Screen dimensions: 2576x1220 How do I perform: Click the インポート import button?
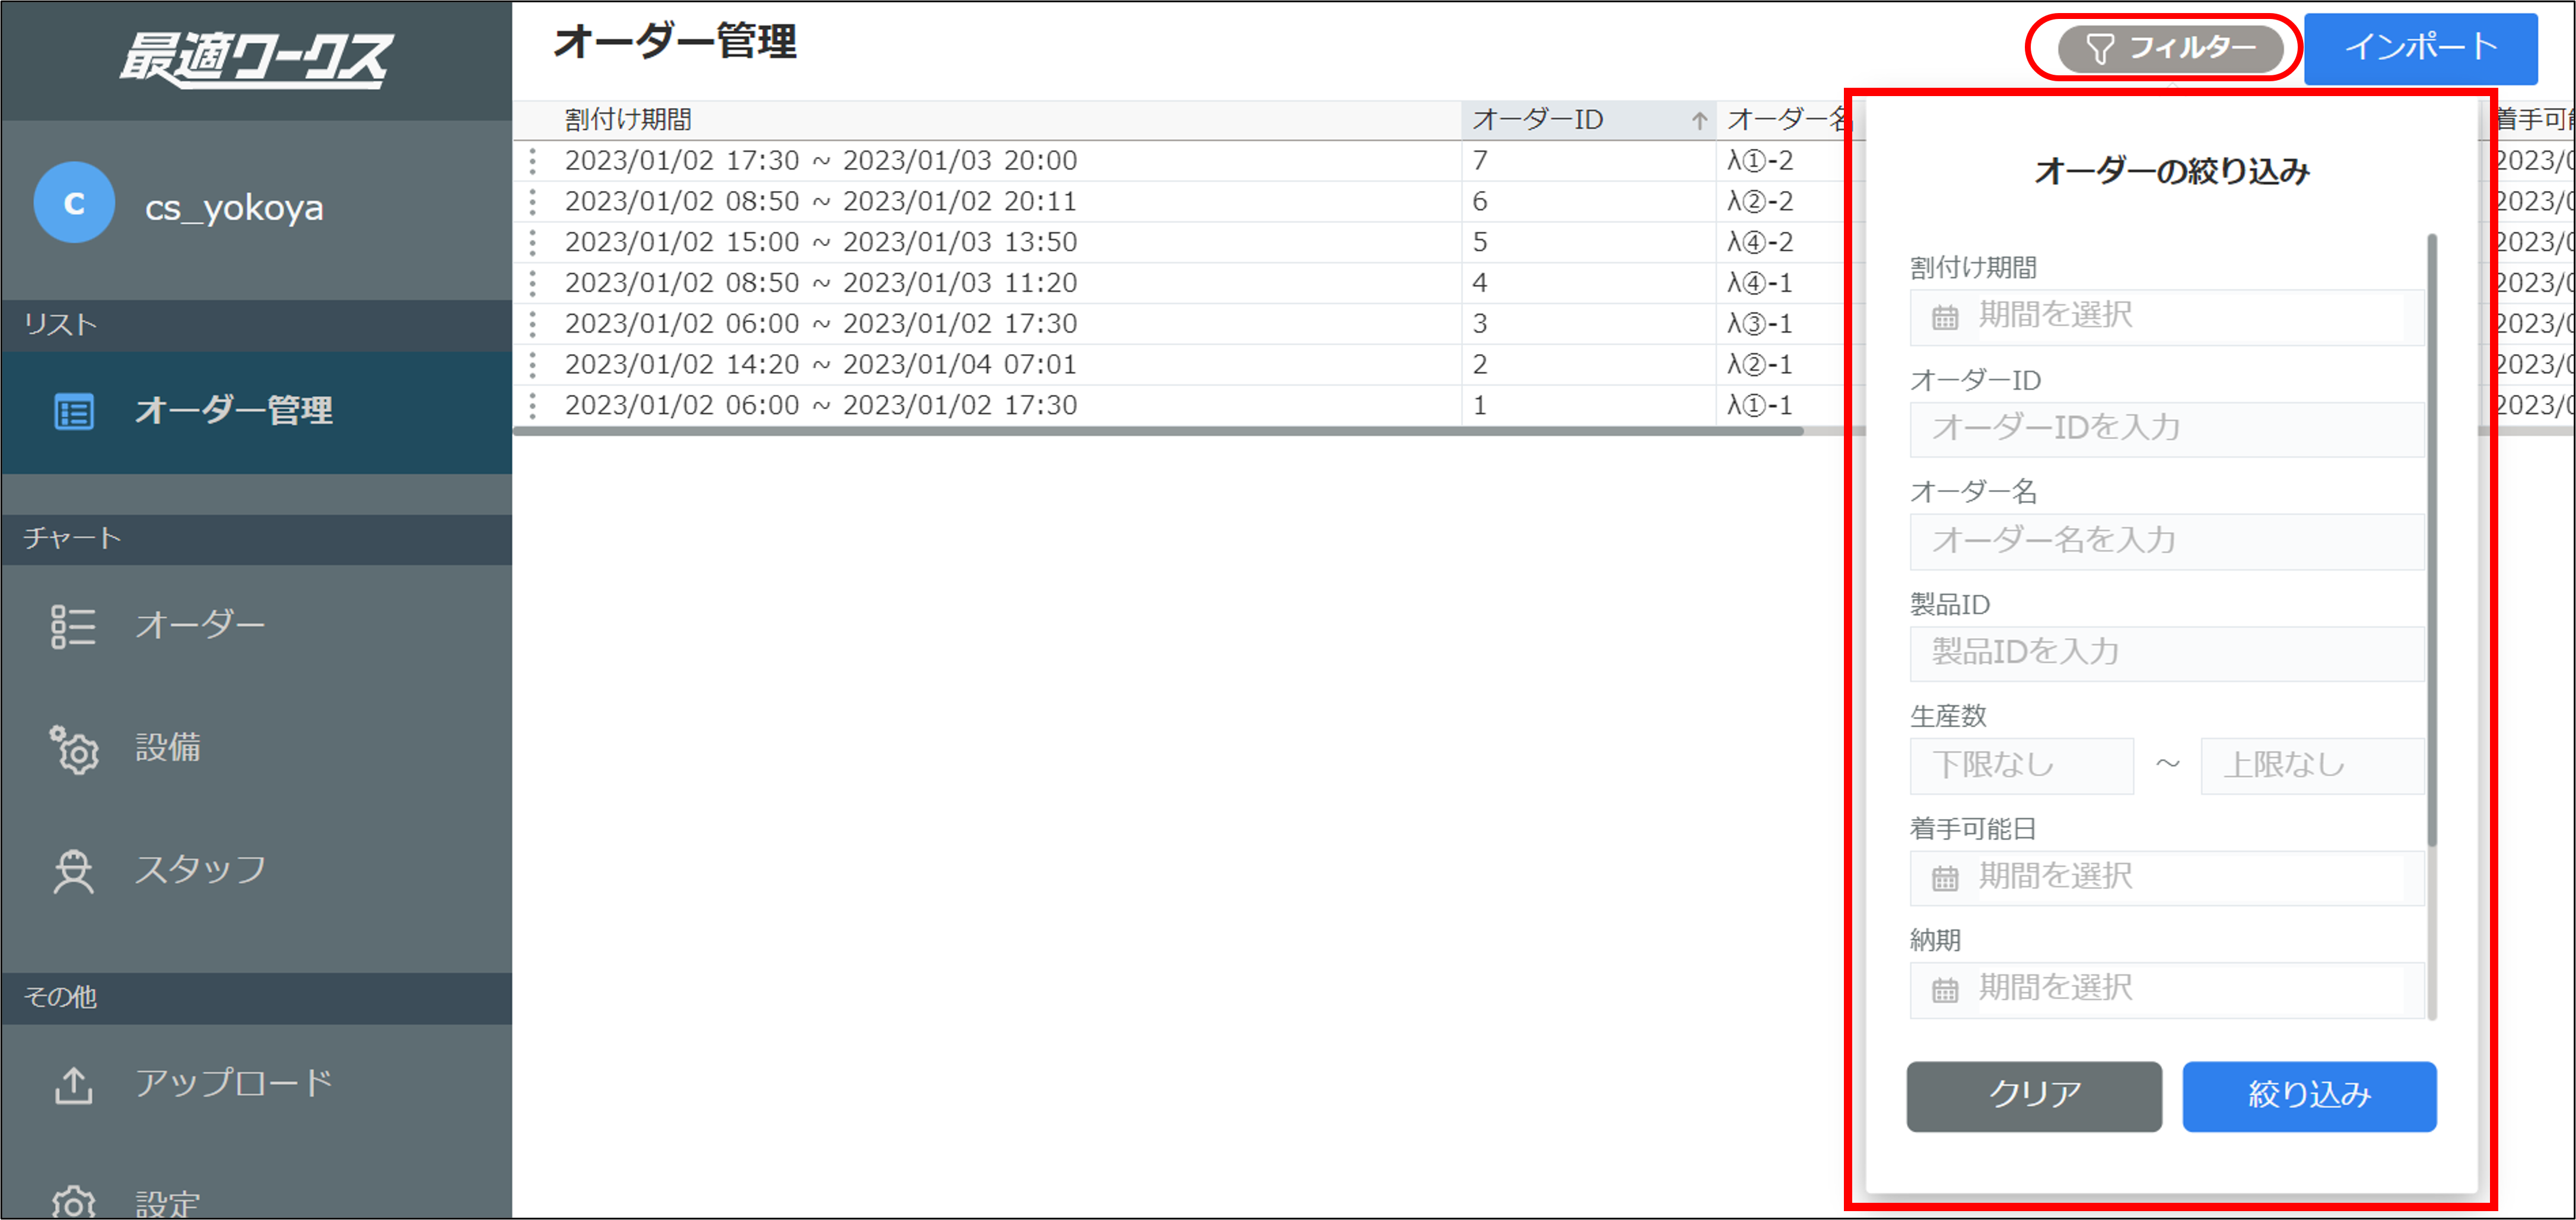pyautogui.click(x=2420, y=47)
